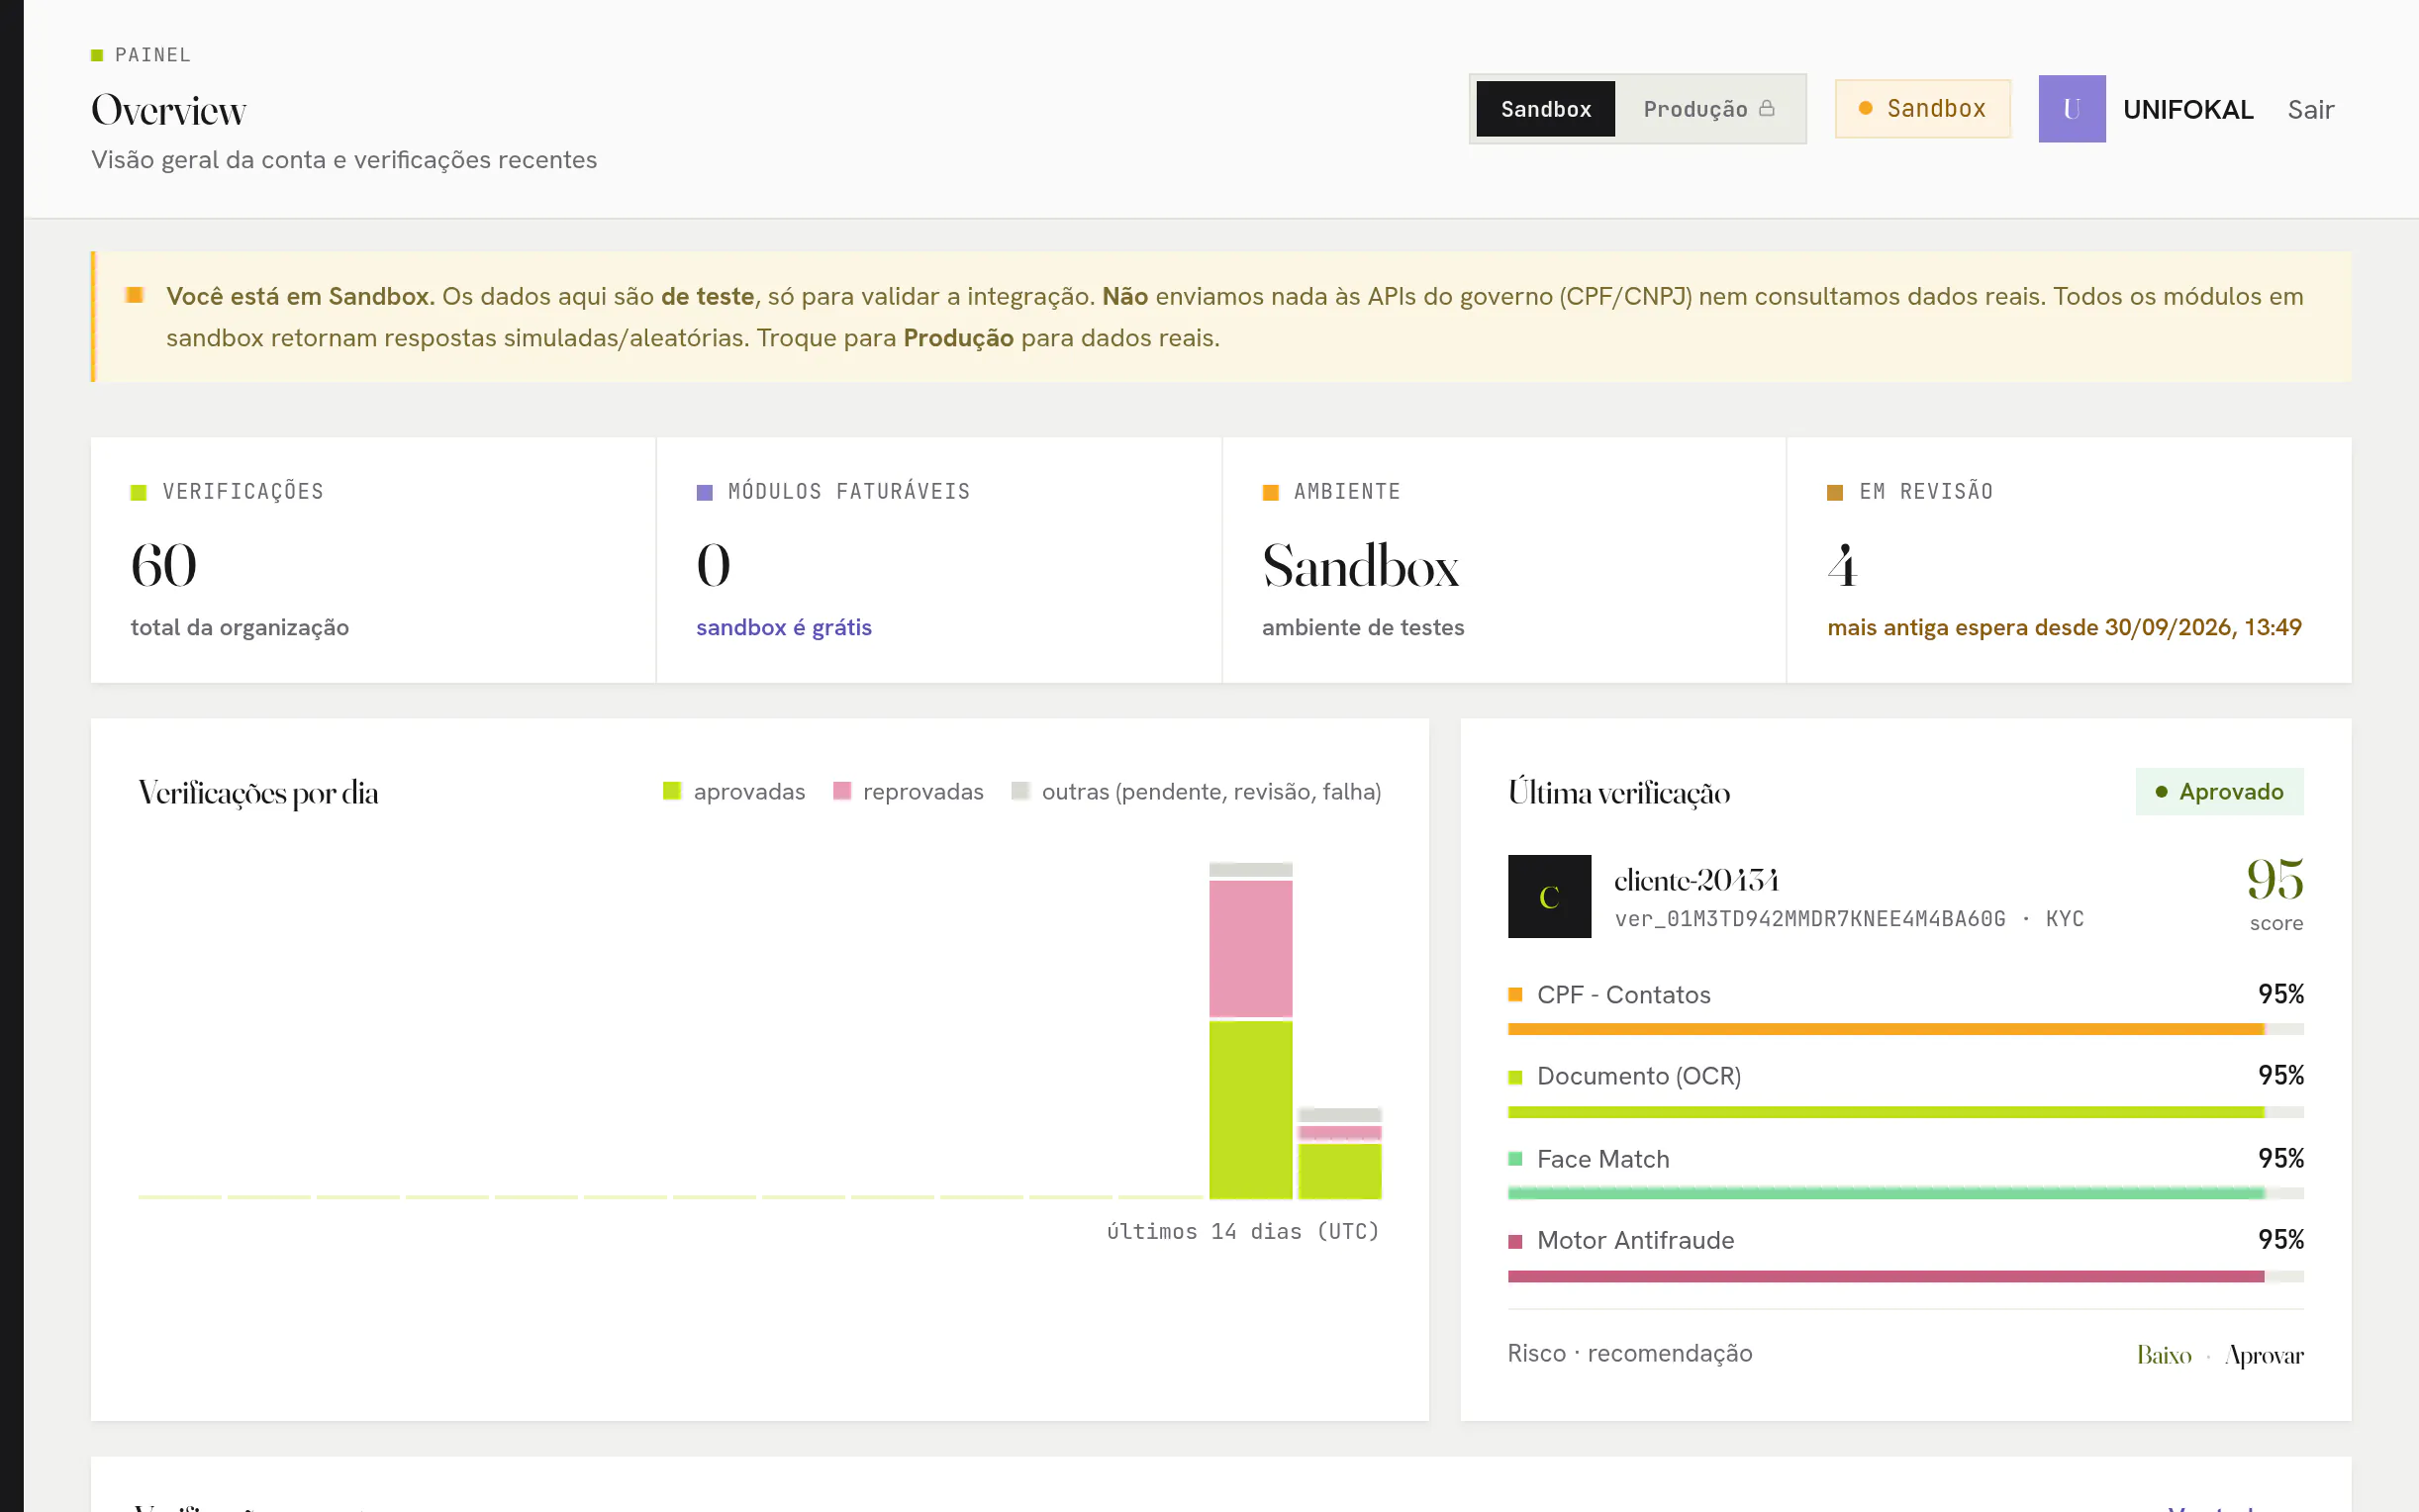Open the UNIFOKAL organization name
The width and height of the screenshot is (2419, 1512).
(2188, 109)
